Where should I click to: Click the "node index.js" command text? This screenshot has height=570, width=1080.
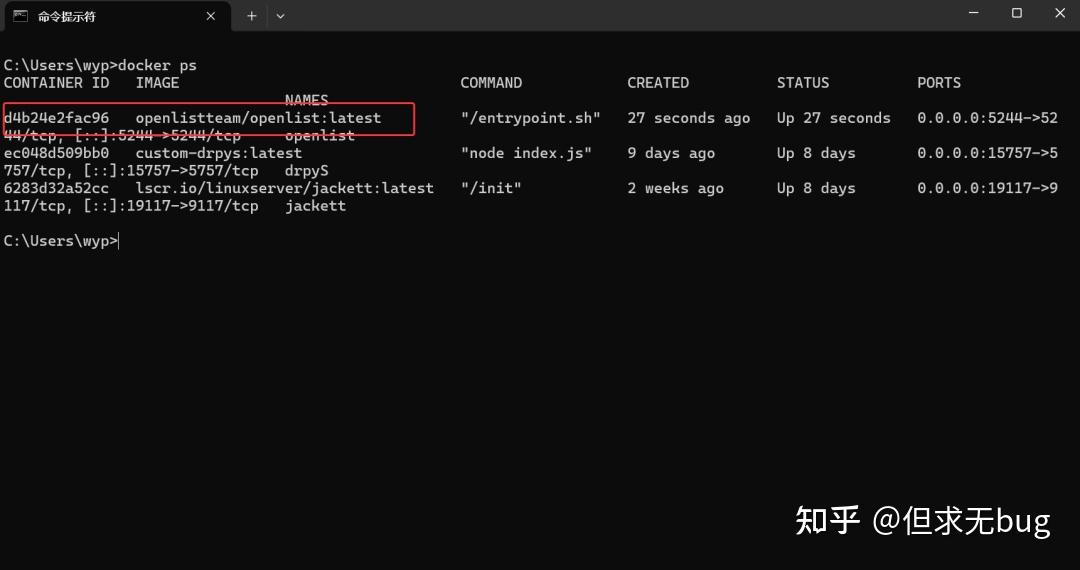tap(526, 153)
